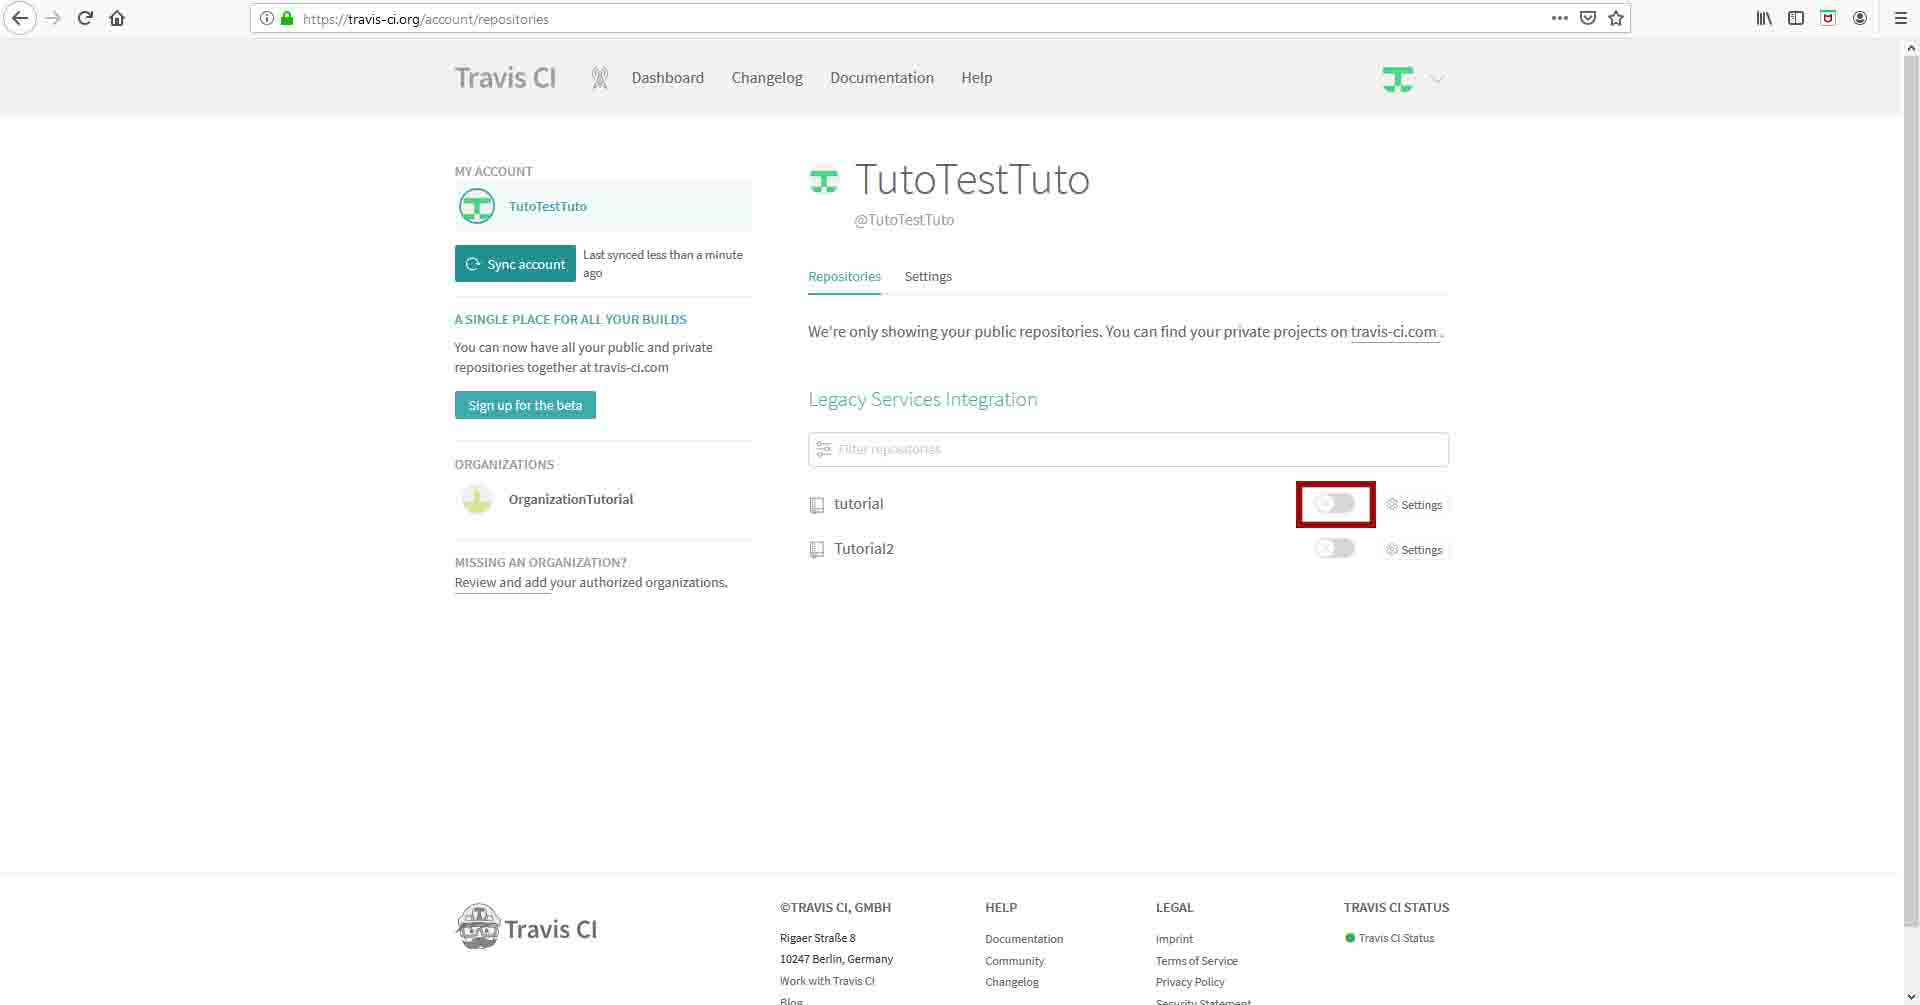Viewport: 1920px width, 1005px height.
Task: Show the browser sidebar
Action: 1796,18
